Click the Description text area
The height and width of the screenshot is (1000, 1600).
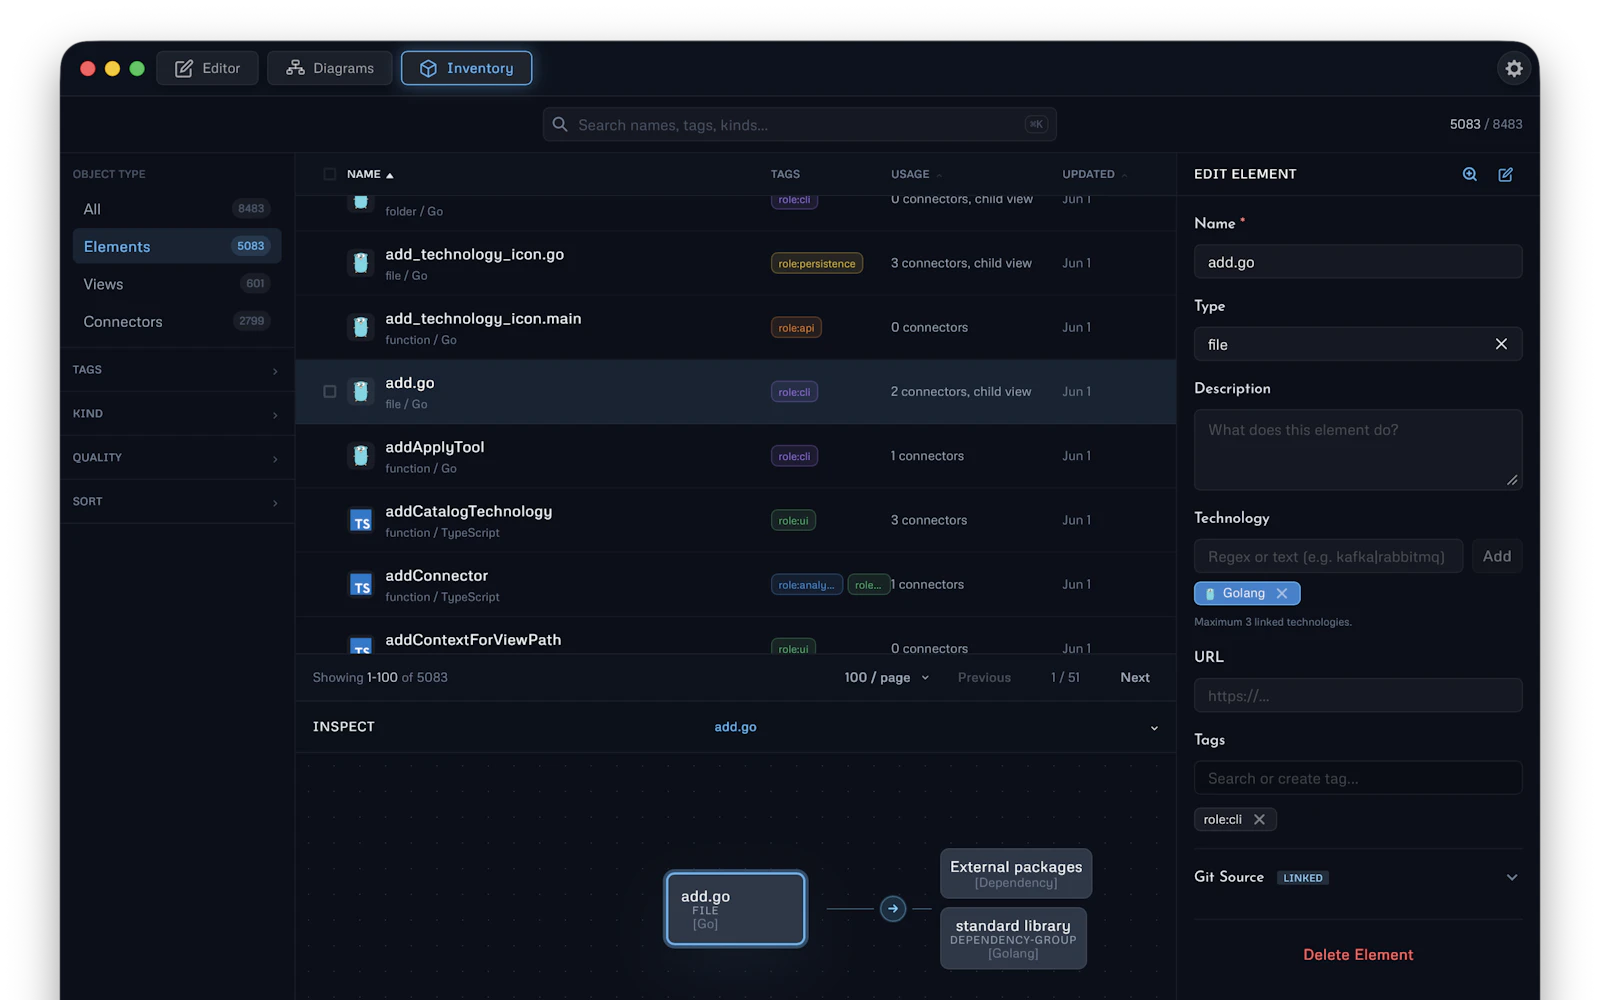tap(1358, 450)
